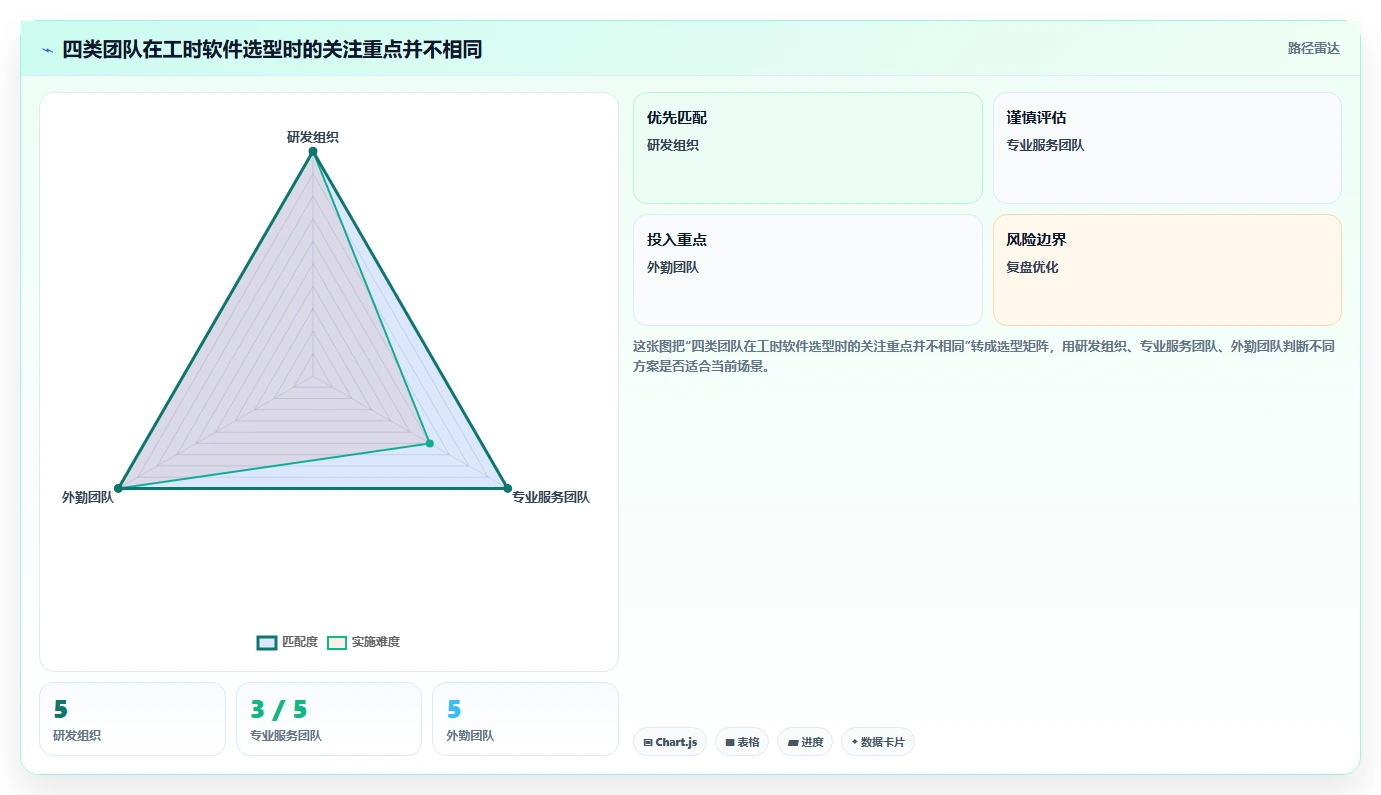Click the 研发组织 radar axis label
Screen dimensions: 1381x795
(x=313, y=137)
